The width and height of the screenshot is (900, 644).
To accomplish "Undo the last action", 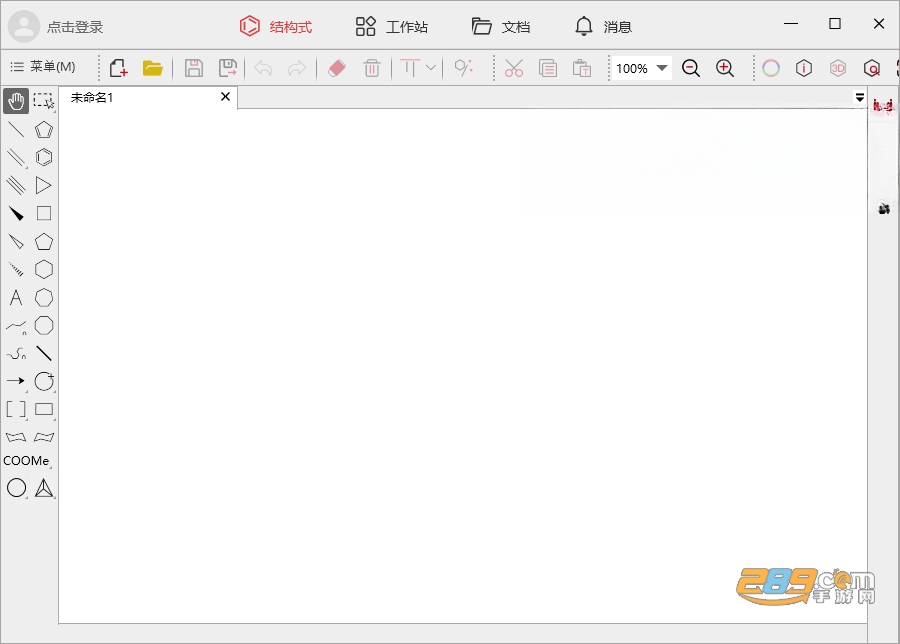I will 263,68.
